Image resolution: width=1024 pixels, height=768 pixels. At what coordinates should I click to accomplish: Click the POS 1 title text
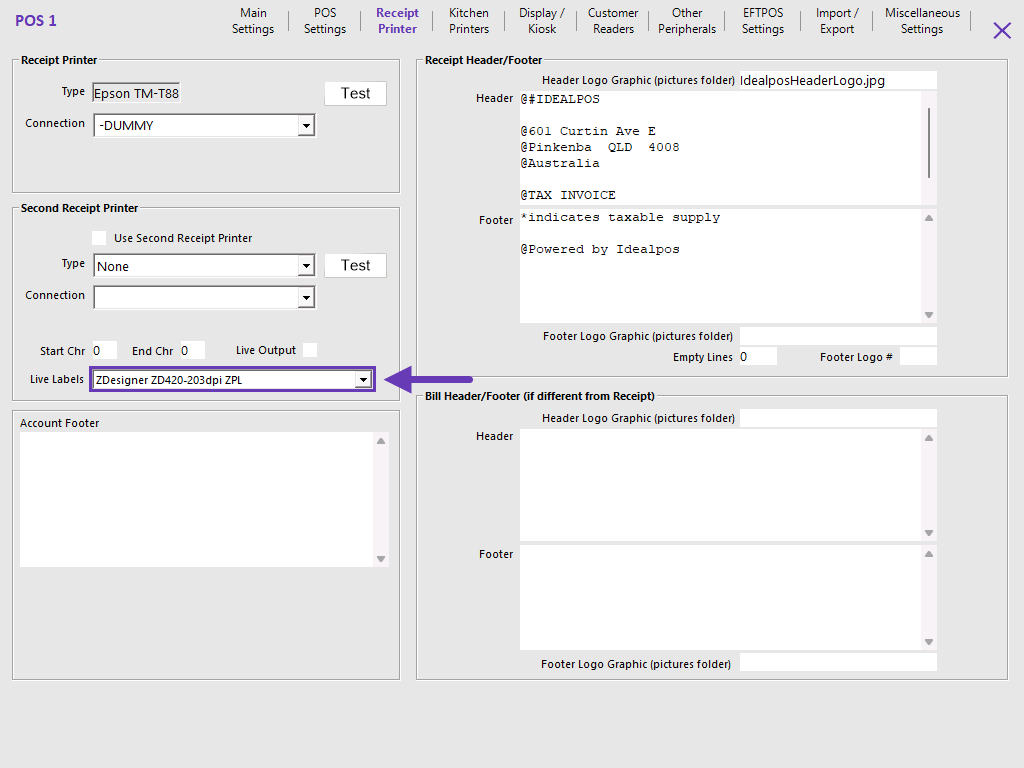click(x=36, y=21)
